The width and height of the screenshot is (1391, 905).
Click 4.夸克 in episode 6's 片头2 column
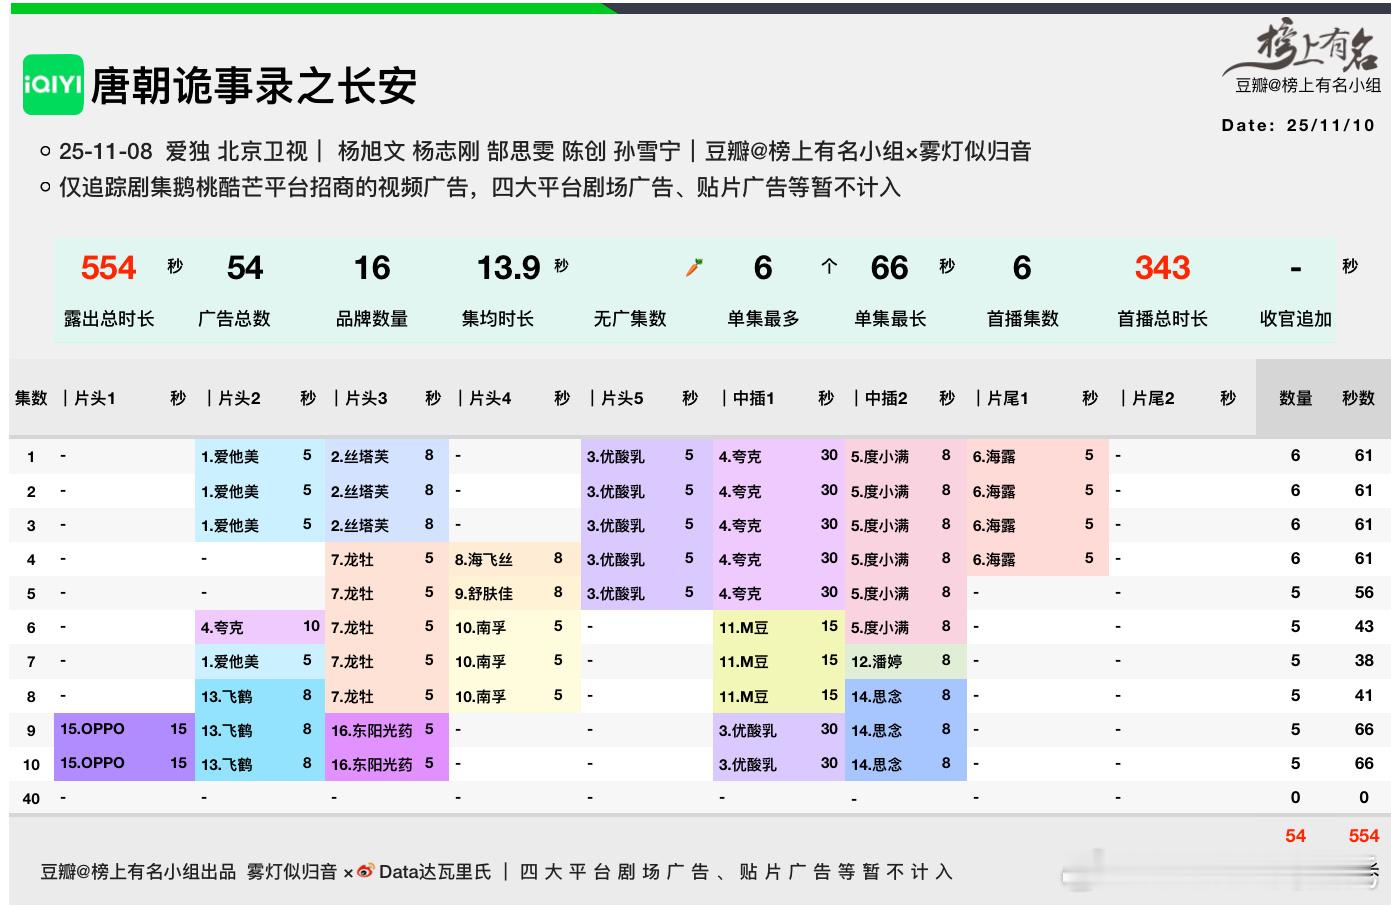[x=222, y=628]
